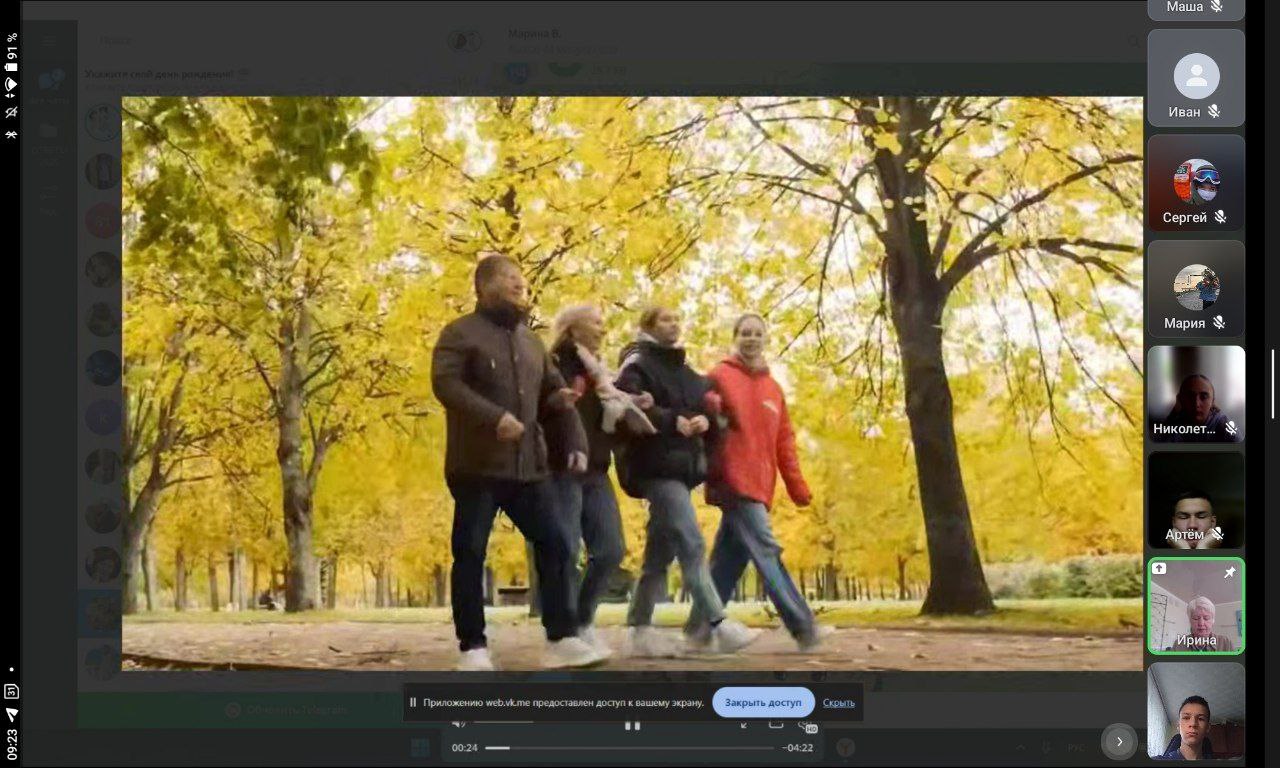1280x768 pixels.
Task: Click muted microphone icon on Николет… tile
Action: [1231, 428]
